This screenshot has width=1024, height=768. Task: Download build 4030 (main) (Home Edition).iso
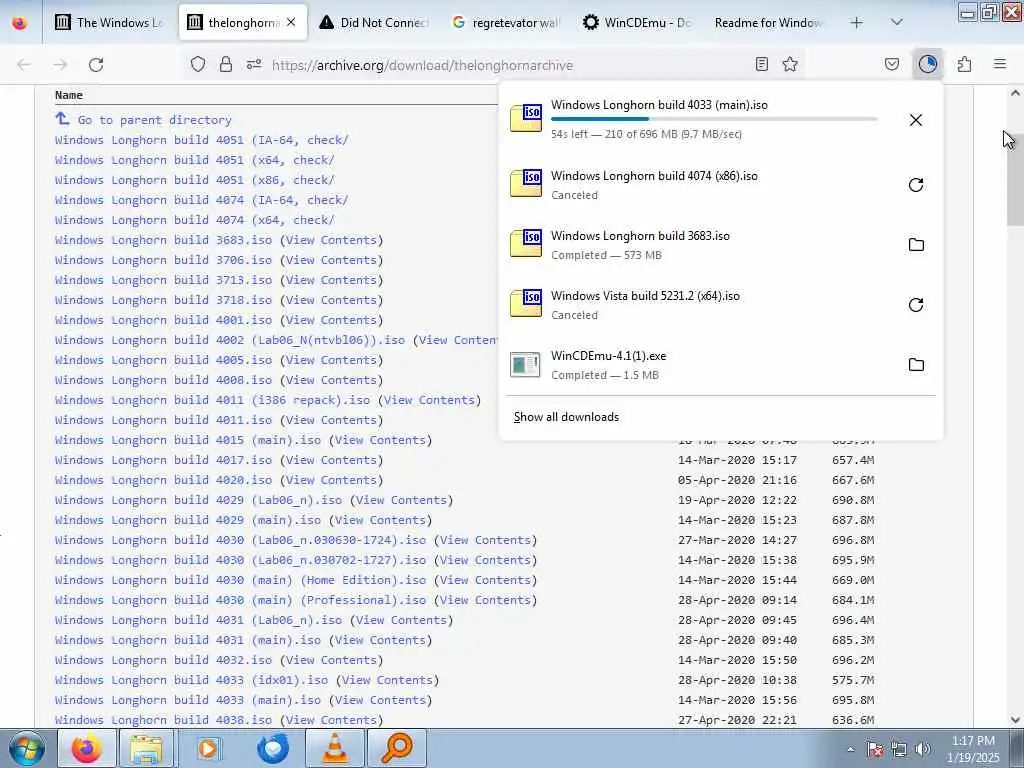(x=240, y=581)
